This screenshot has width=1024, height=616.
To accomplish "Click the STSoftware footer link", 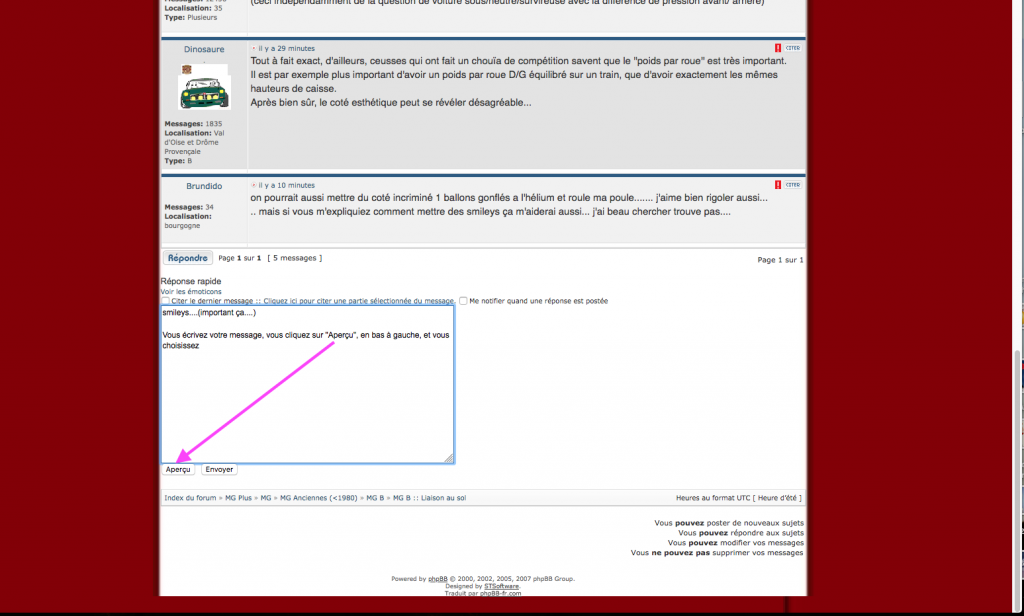I will pyautogui.click(x=502, y=586).
